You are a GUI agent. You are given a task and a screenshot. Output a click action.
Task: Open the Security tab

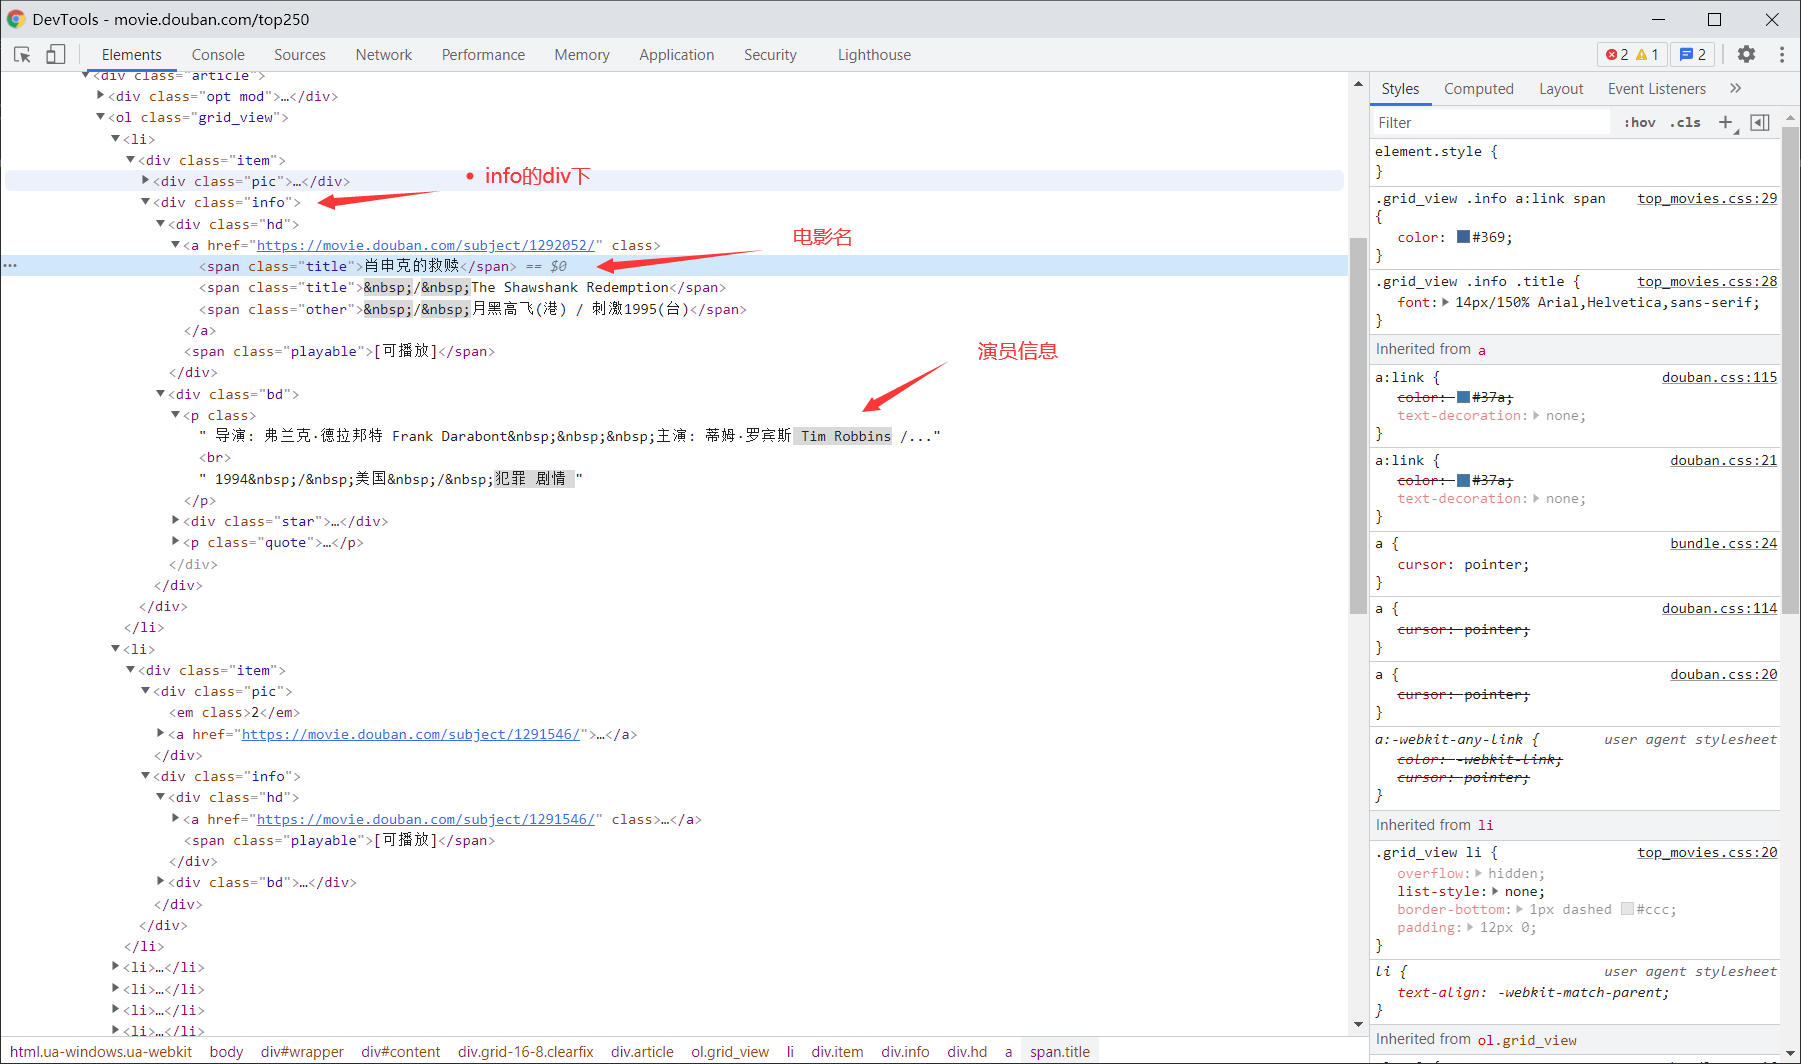click(x=770, y=55)
